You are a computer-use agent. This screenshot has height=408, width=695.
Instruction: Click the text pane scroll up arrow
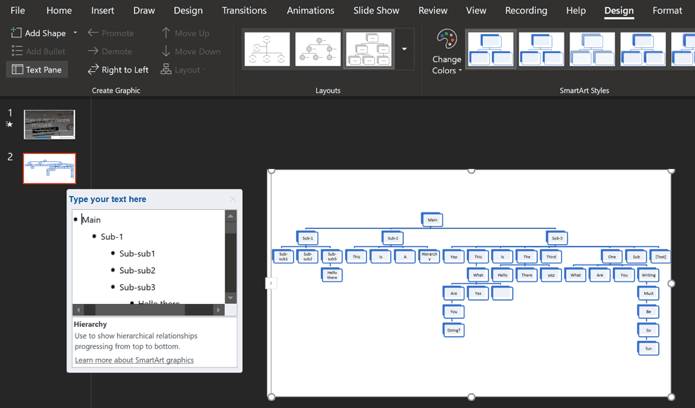pyautogui.click(x=231, y=216)
